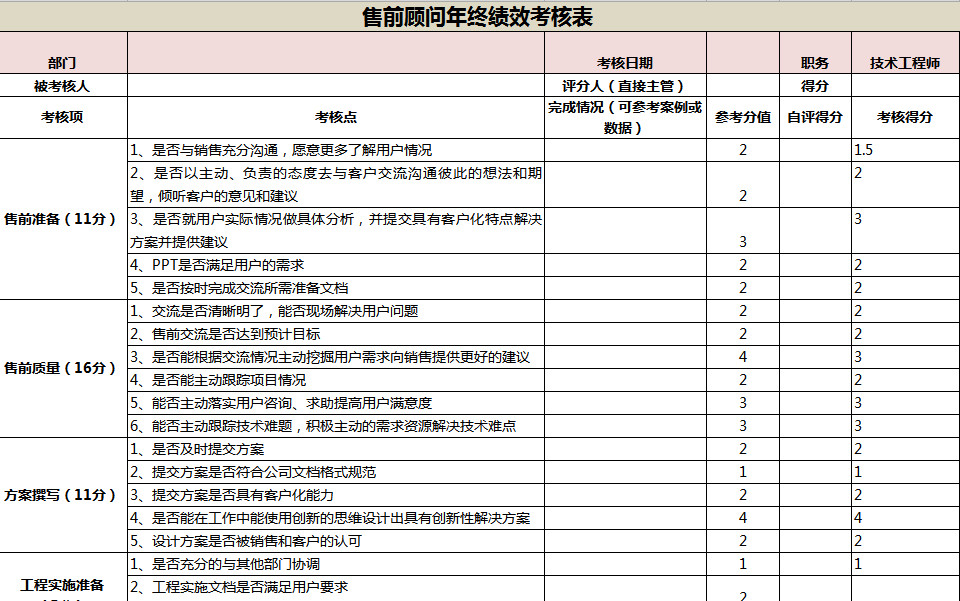Select the 售前质量（16分）section cell
Viewport: 960px width, 601px height.
click(x=62, y=368)
